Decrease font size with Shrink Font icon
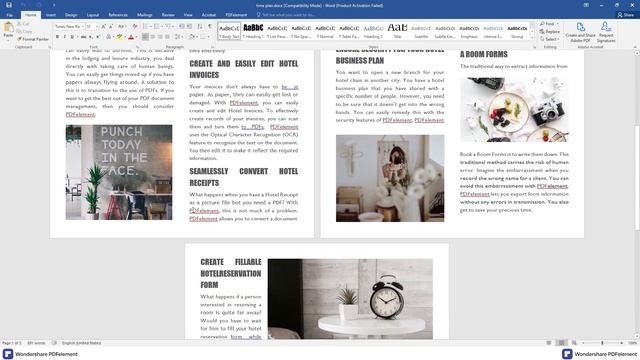 click(111, 27)
